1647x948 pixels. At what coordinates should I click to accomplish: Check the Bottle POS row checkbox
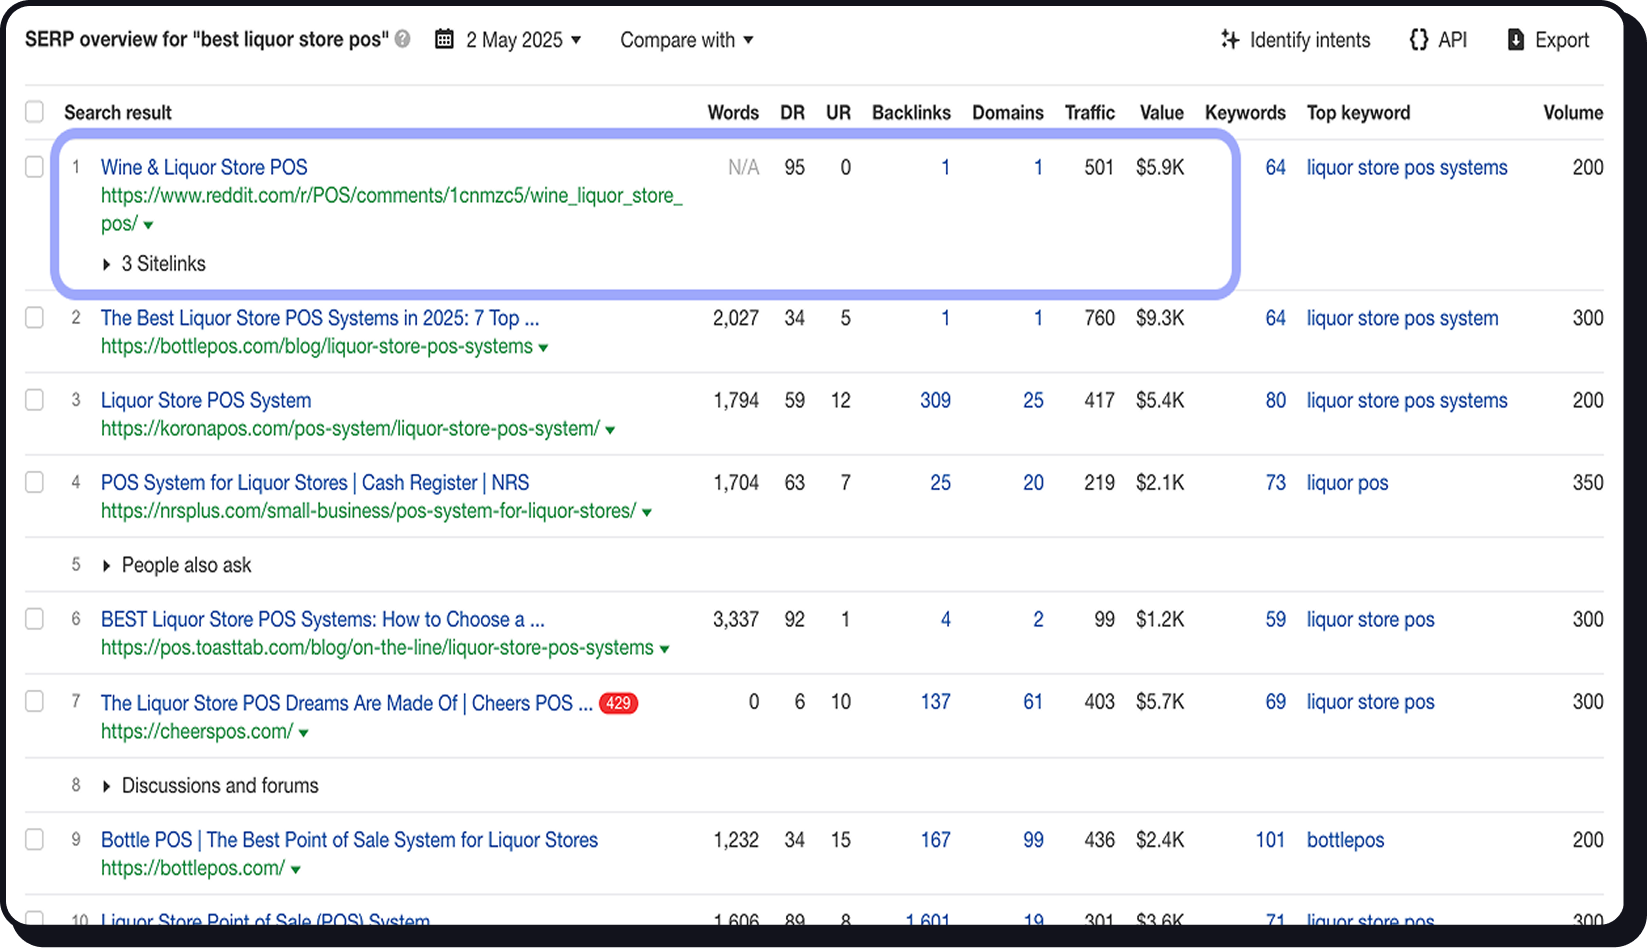pos(34,839)
